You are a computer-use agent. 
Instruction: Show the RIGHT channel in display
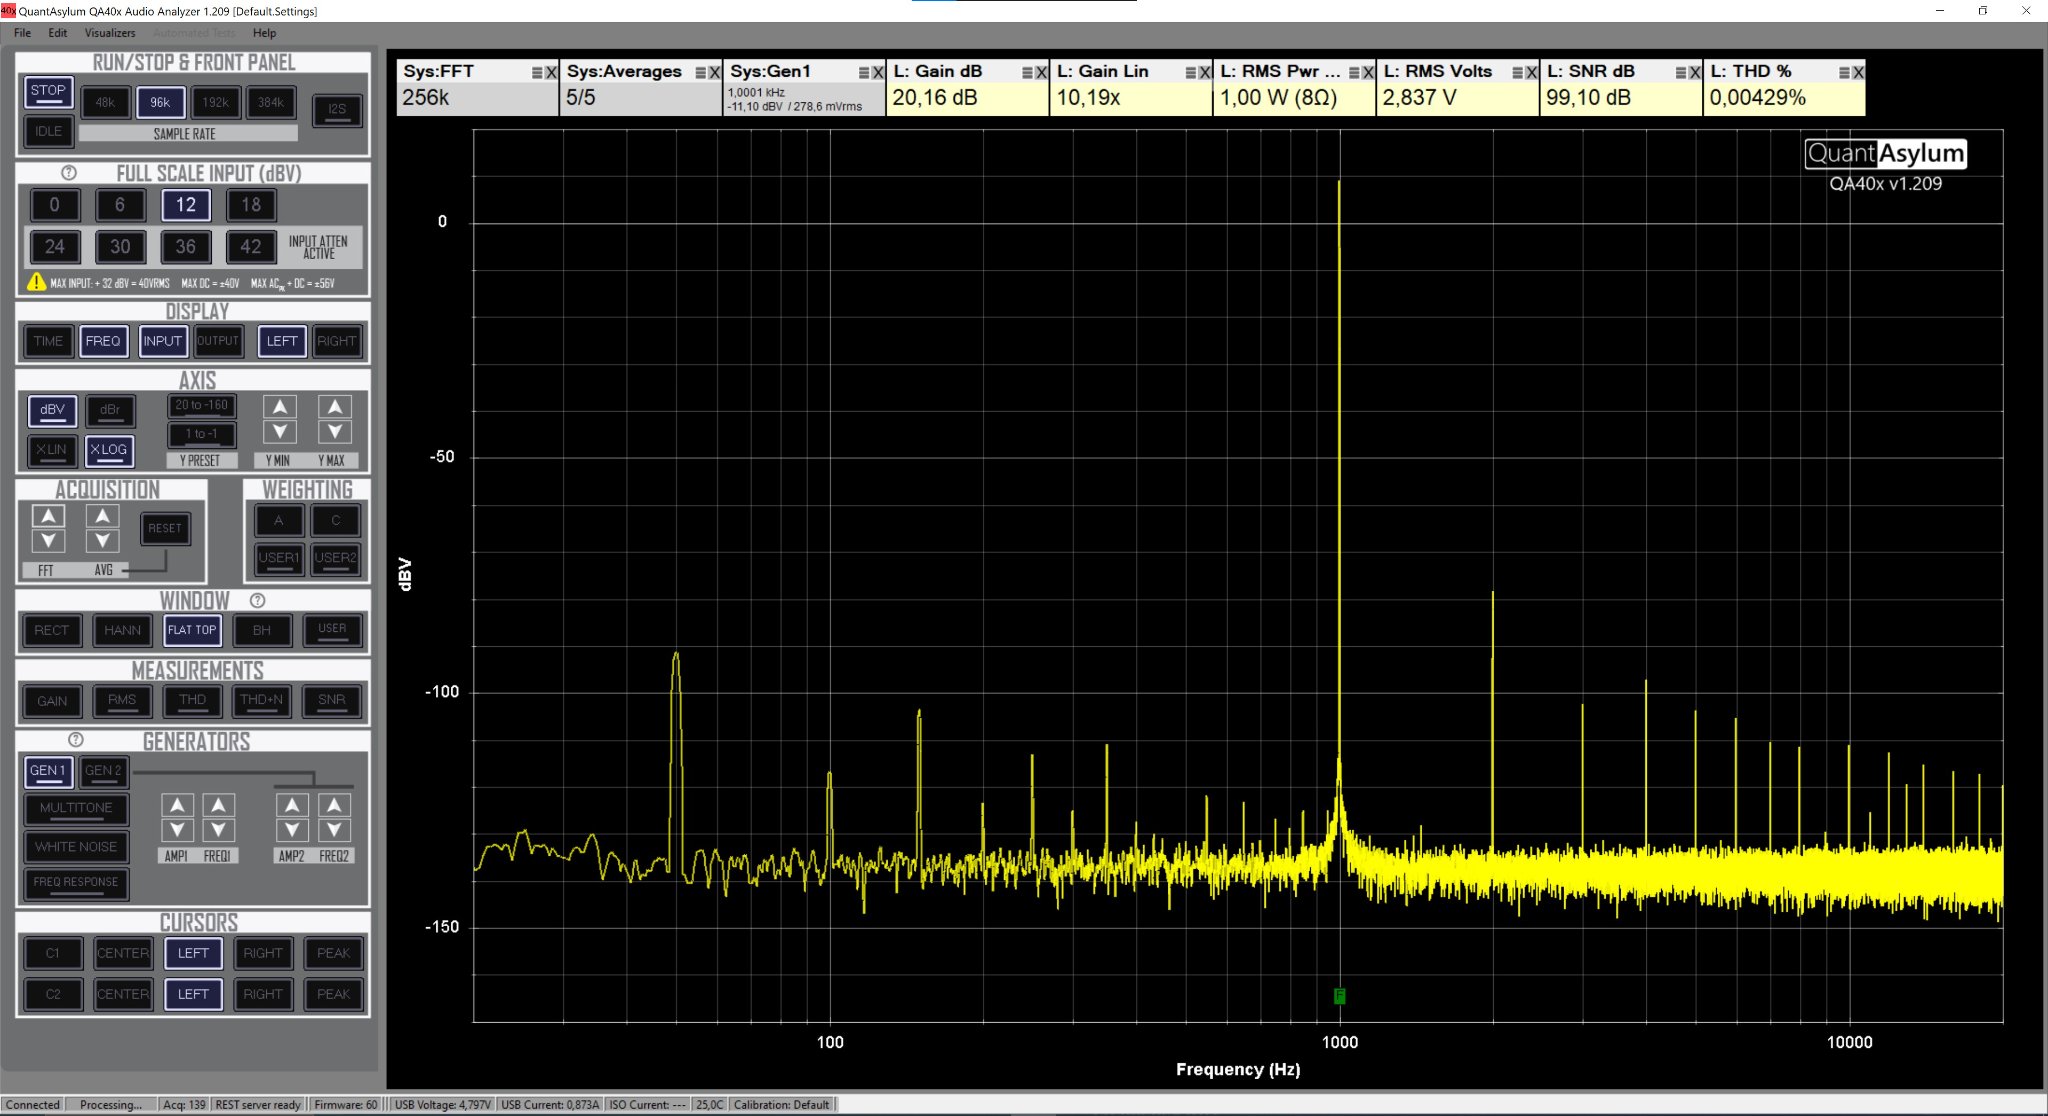coord(337,341)
